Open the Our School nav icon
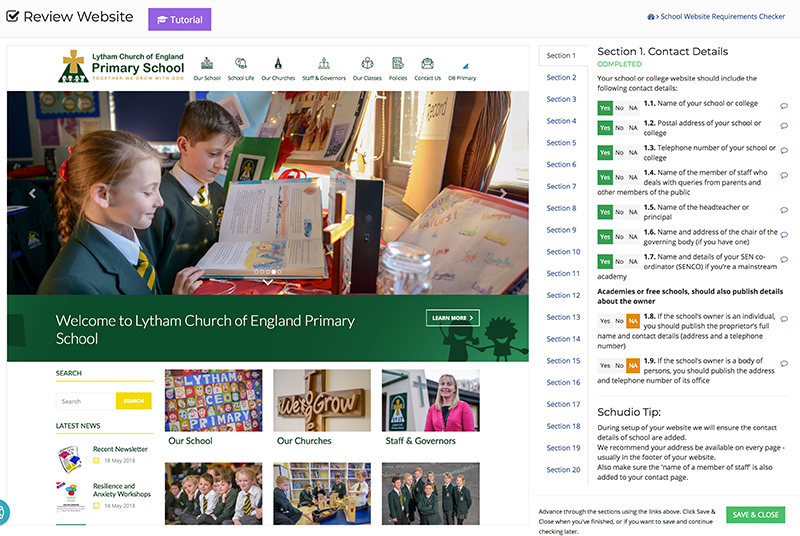This screenshot has height=536, width=800. [x=207, y=64]
